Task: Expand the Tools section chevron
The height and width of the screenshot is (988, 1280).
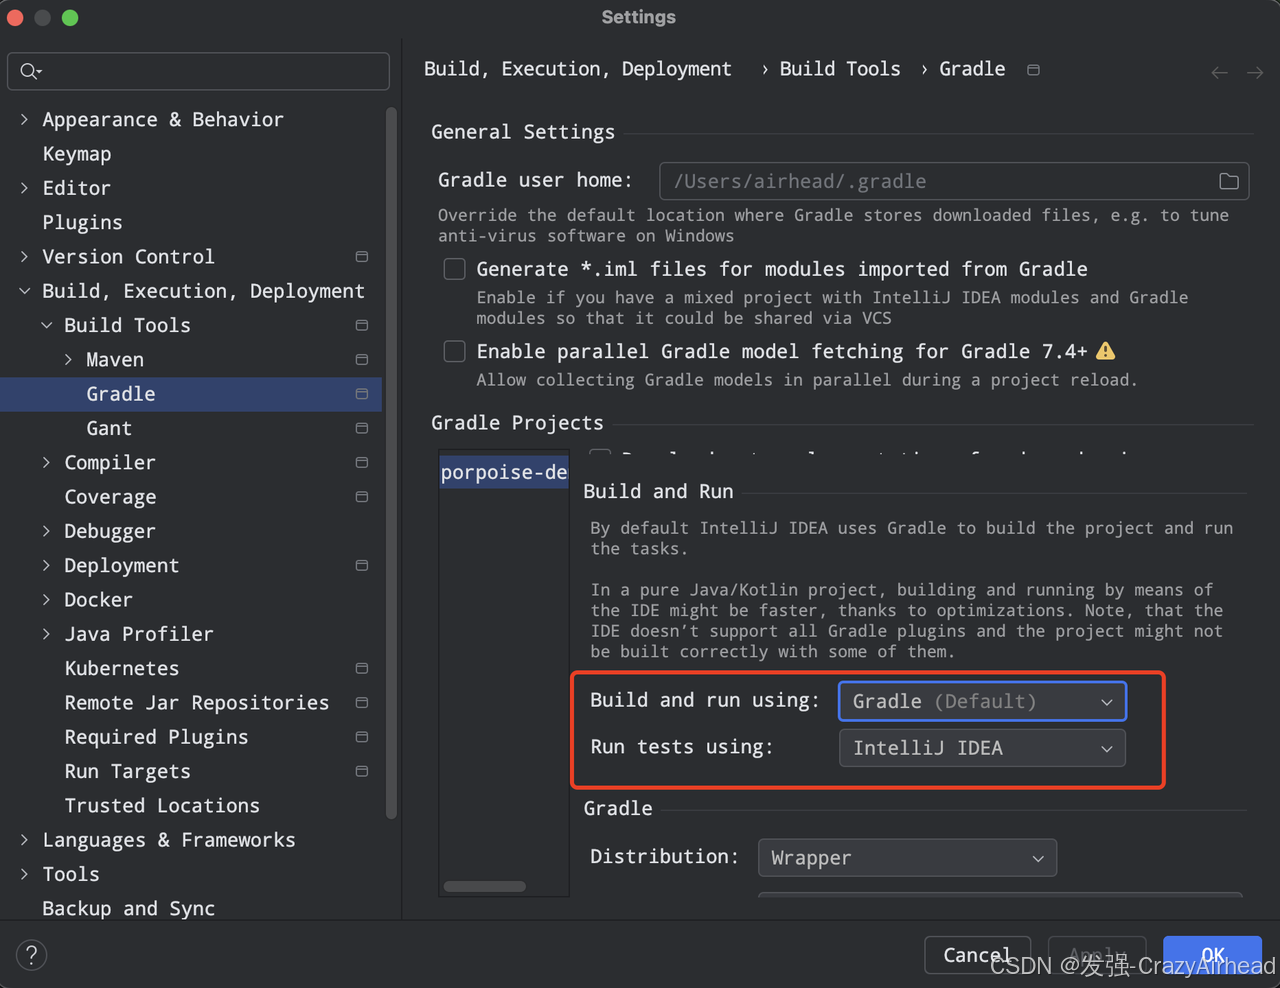Action: 24,874
